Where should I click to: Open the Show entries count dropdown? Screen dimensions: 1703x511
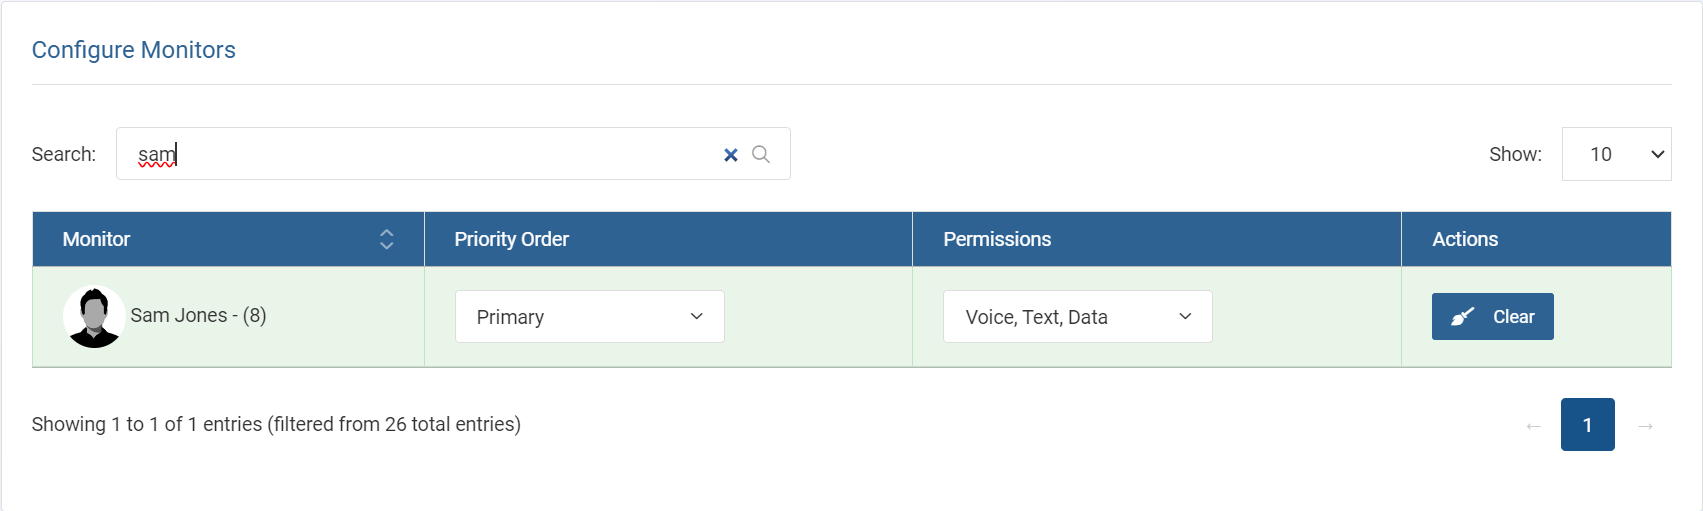click(x=1616, y=154)
